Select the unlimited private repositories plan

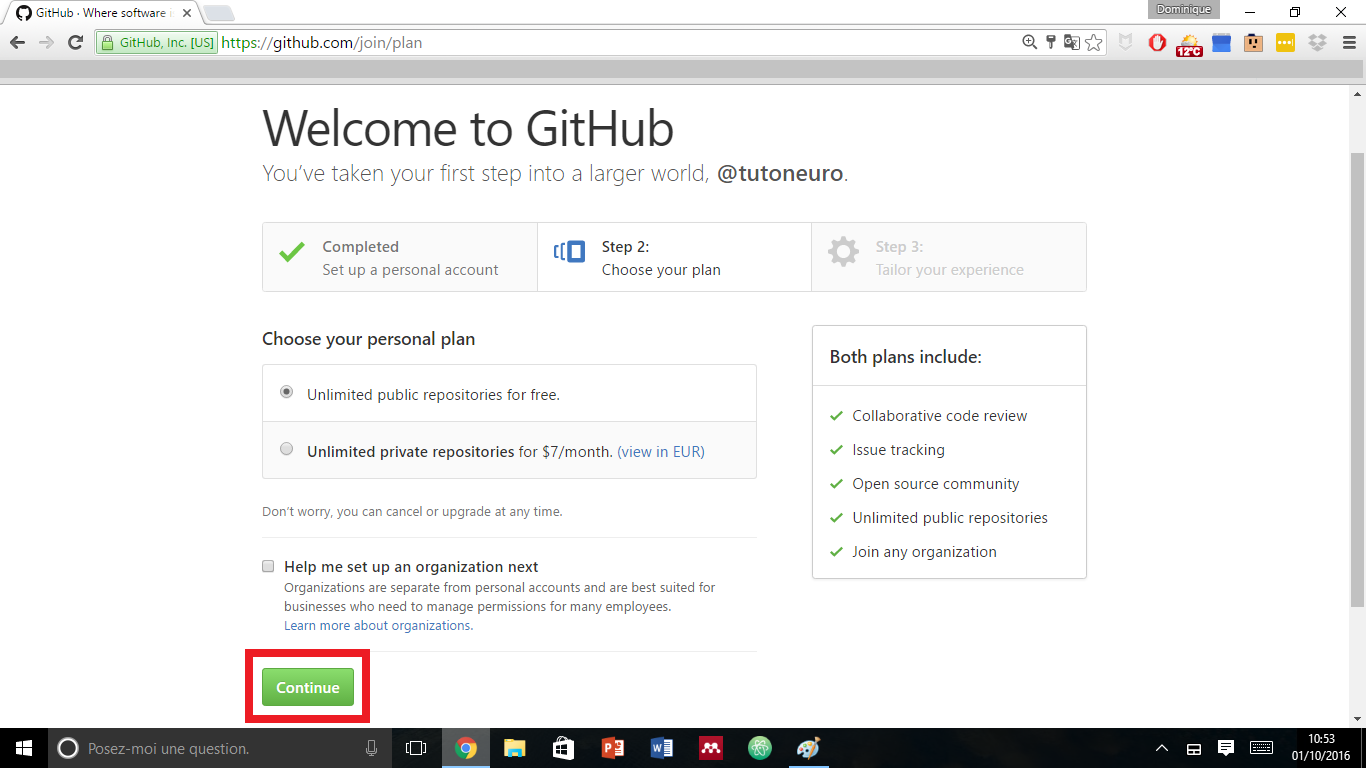[x=287, y=449]
